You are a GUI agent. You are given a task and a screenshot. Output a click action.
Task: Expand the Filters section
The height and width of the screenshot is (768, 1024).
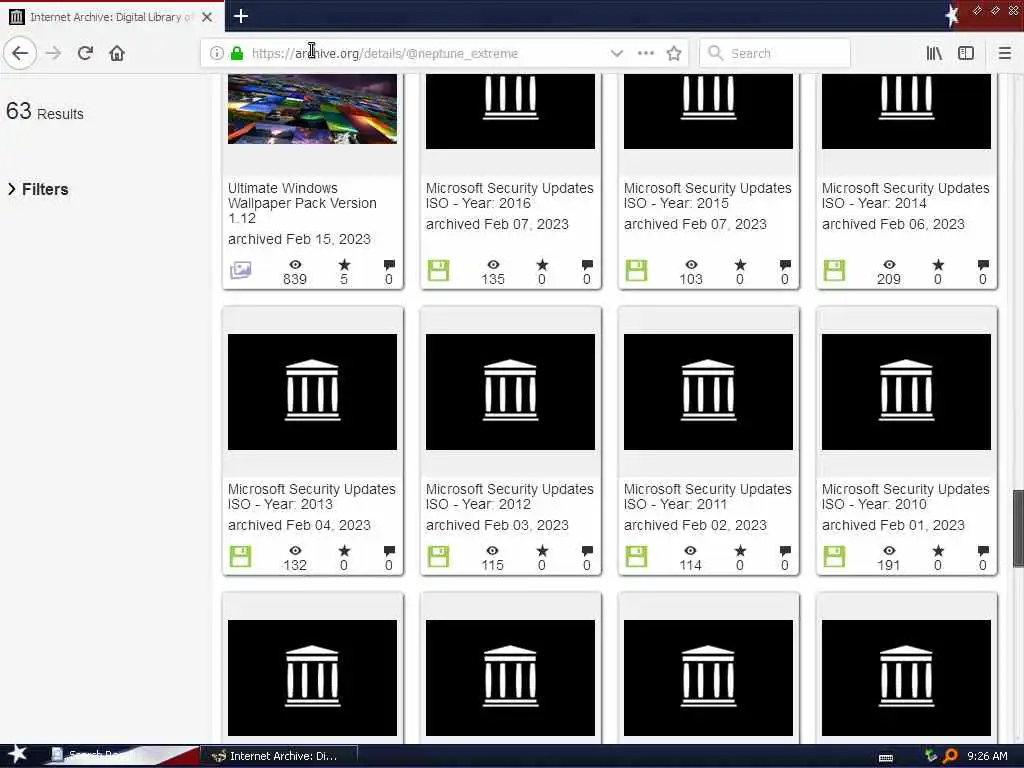pyautogui.click(x=38, y=189)
